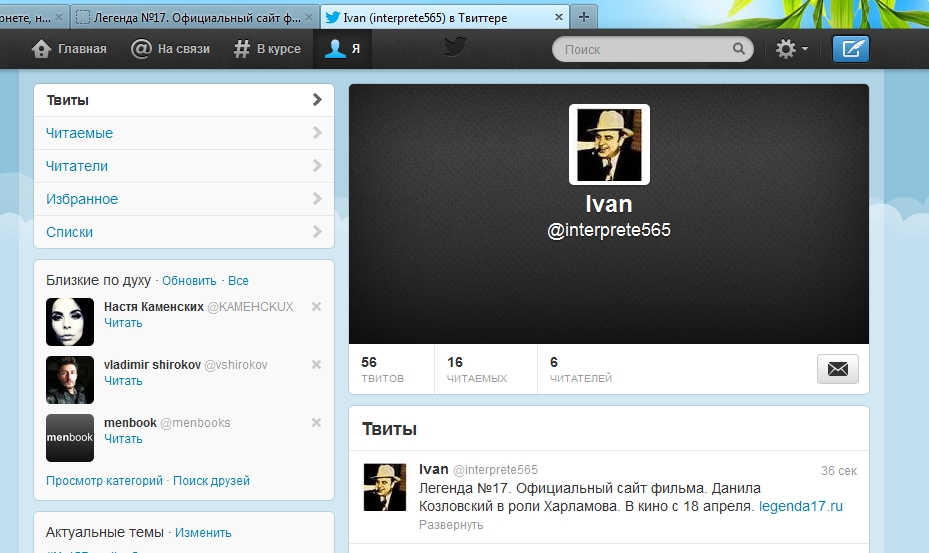Click the magnifier search icon
The width and height of the screenshot is (929, 553).
738,49
